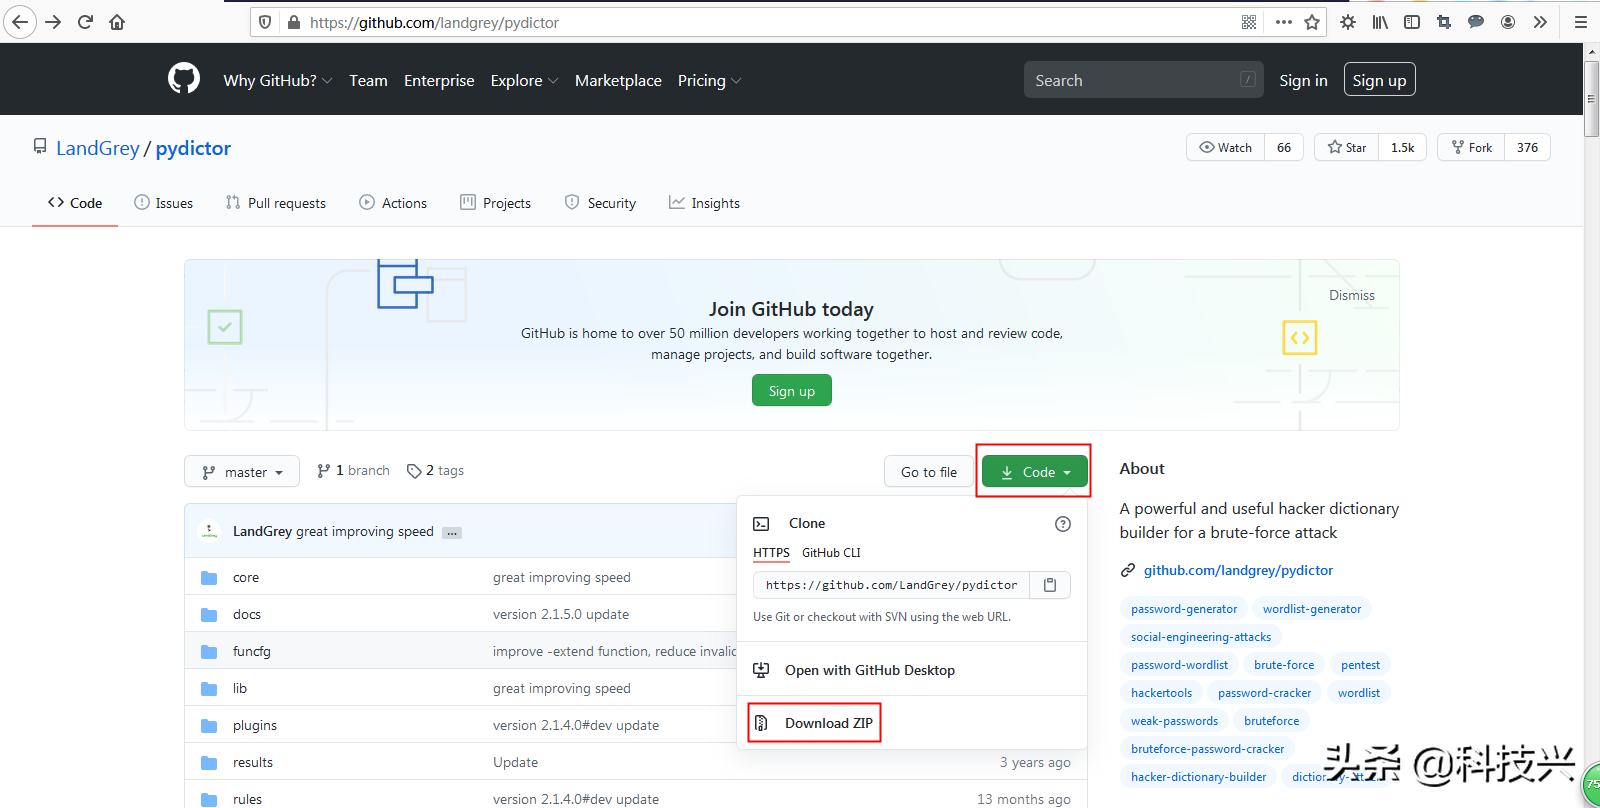Expand the Explore dropdown
This screenshot has width=1600, height=808.
(524, 81)
